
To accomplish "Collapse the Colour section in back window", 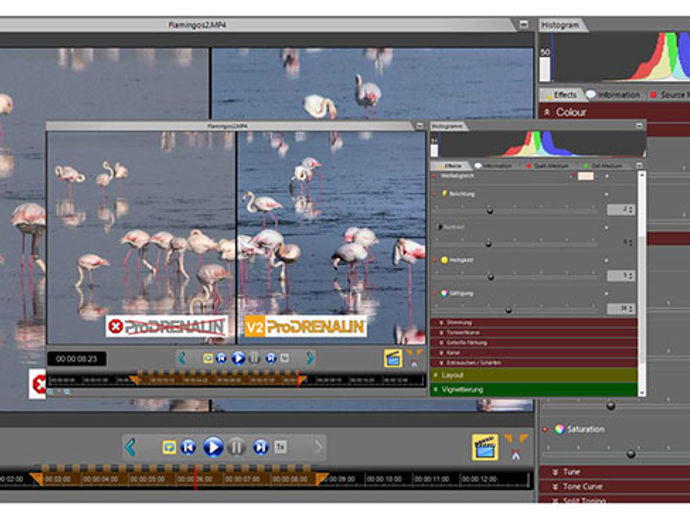I will (x=614, y=112).
